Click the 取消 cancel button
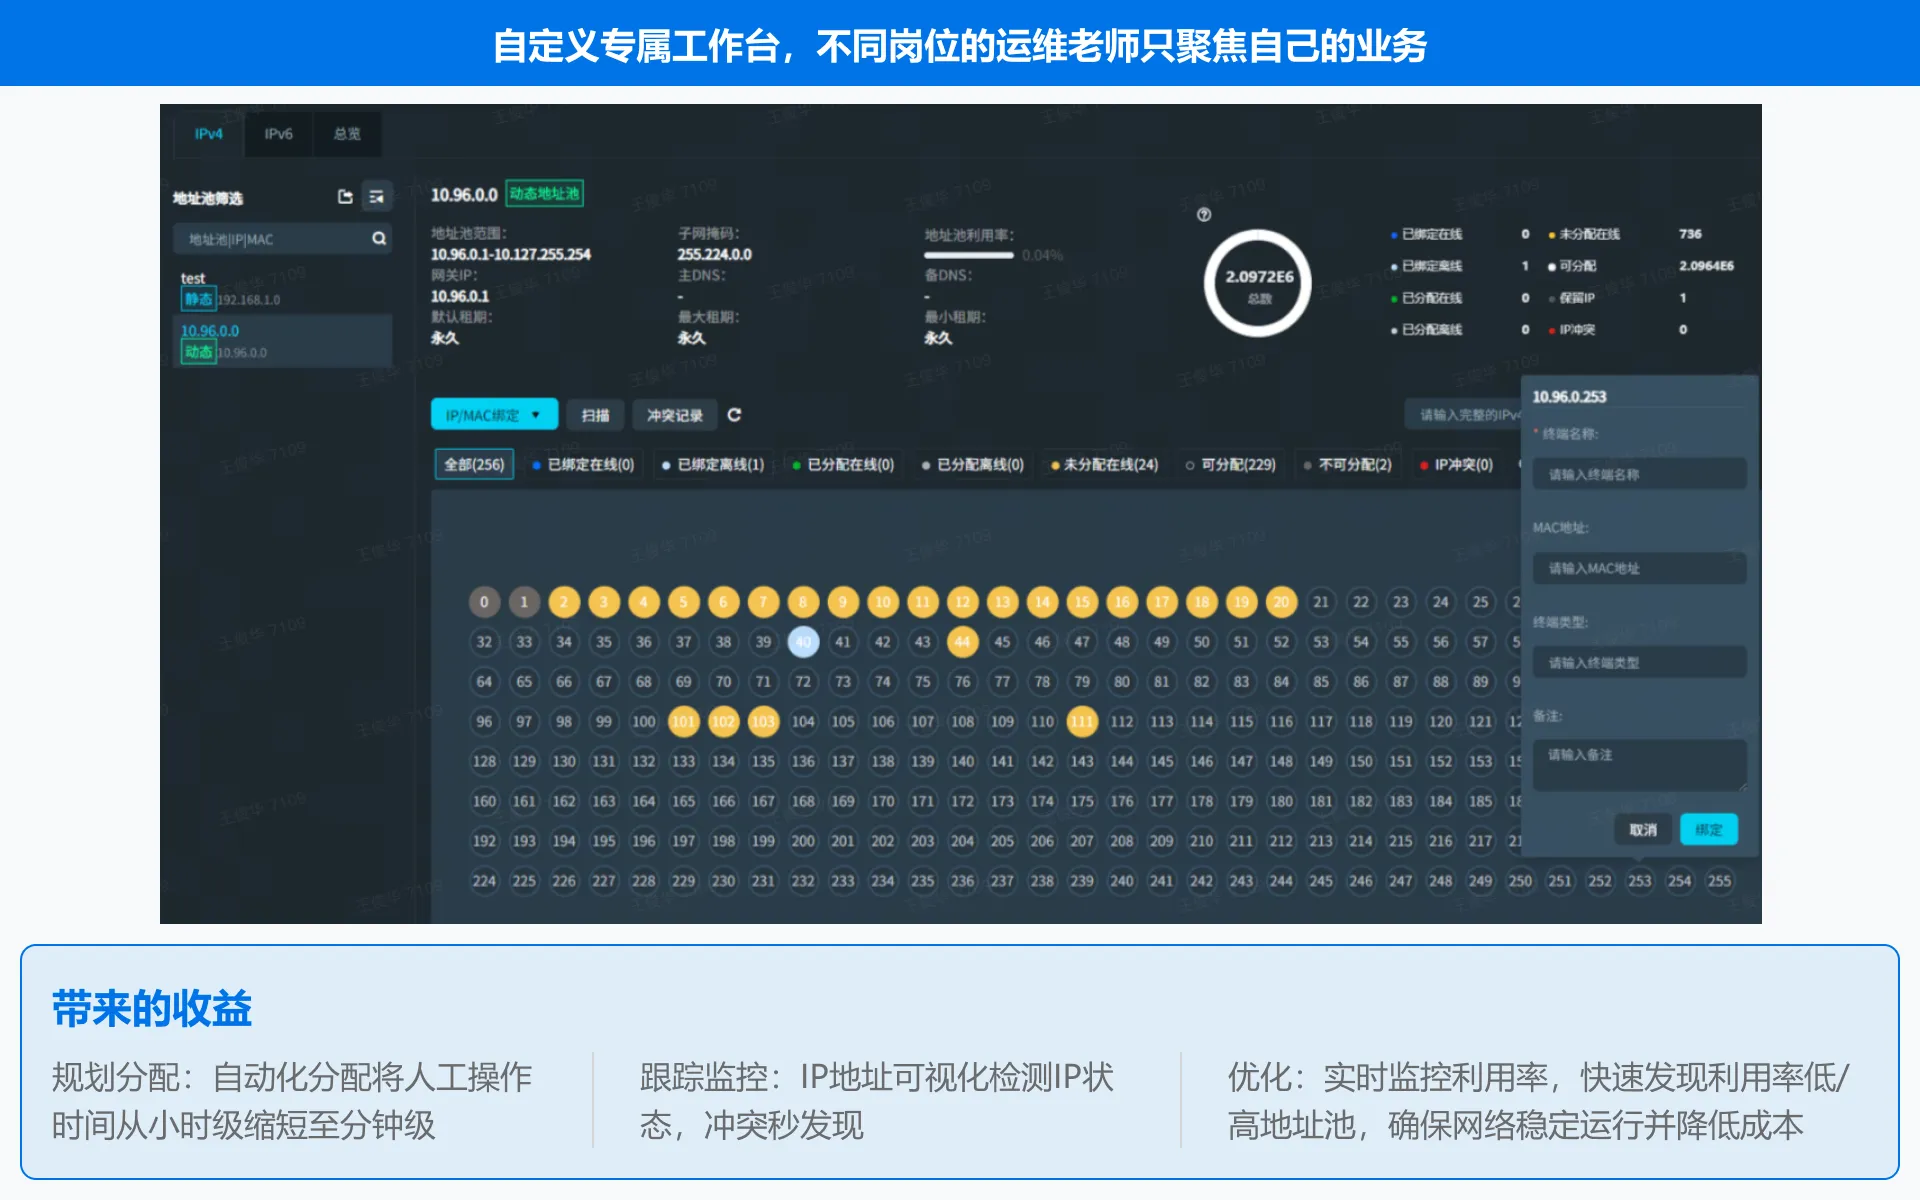 1643,830
